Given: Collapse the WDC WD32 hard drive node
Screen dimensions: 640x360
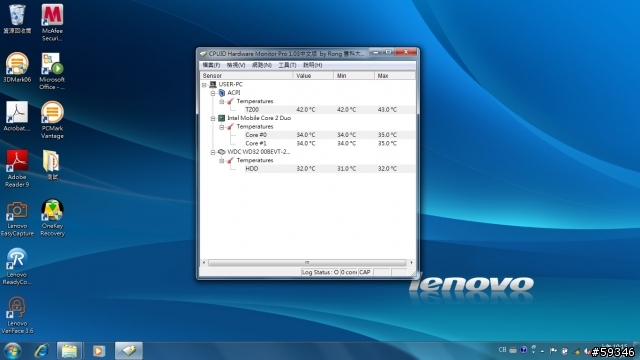Looking at the screenshot, I should point(213,152).
